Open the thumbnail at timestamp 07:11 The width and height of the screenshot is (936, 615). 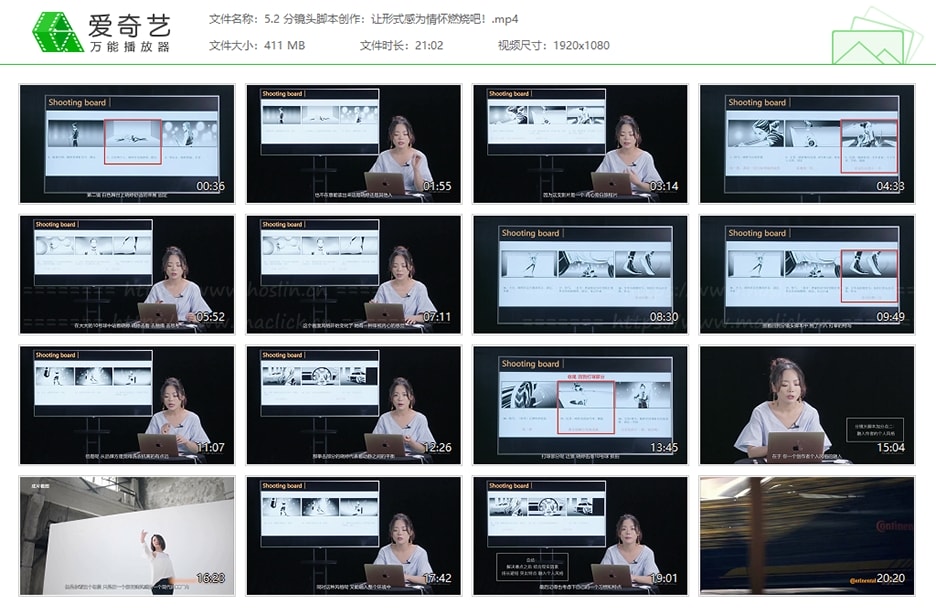[x=353, y=275]
